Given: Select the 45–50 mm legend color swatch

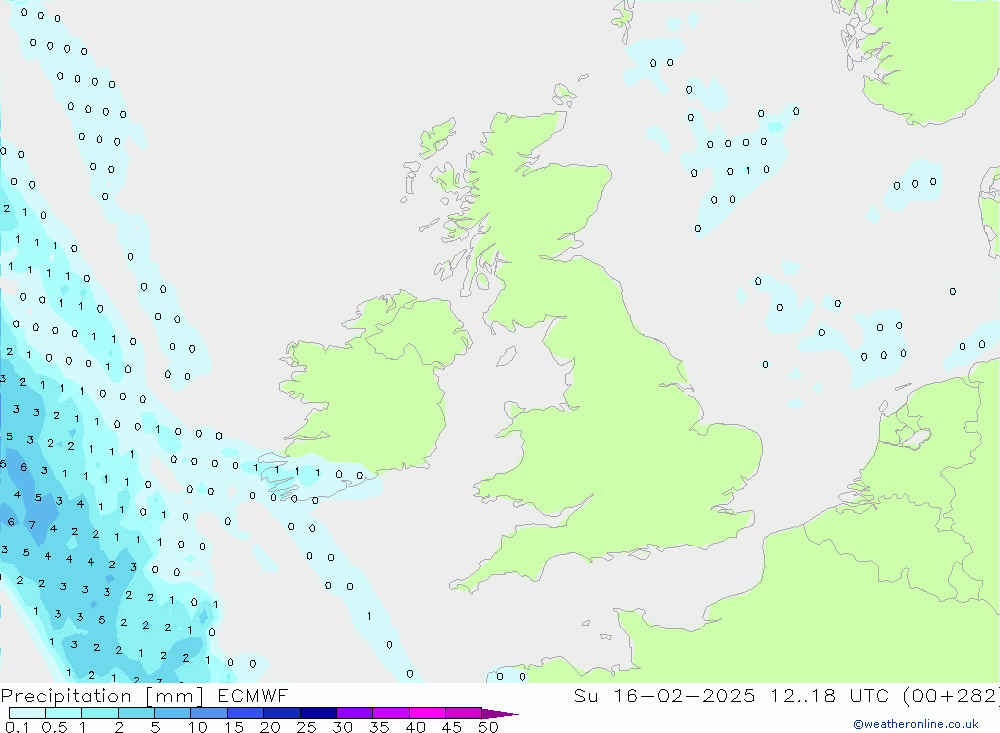Looking at the screenshot, I should pyautogui.click(x=464, y=713).
